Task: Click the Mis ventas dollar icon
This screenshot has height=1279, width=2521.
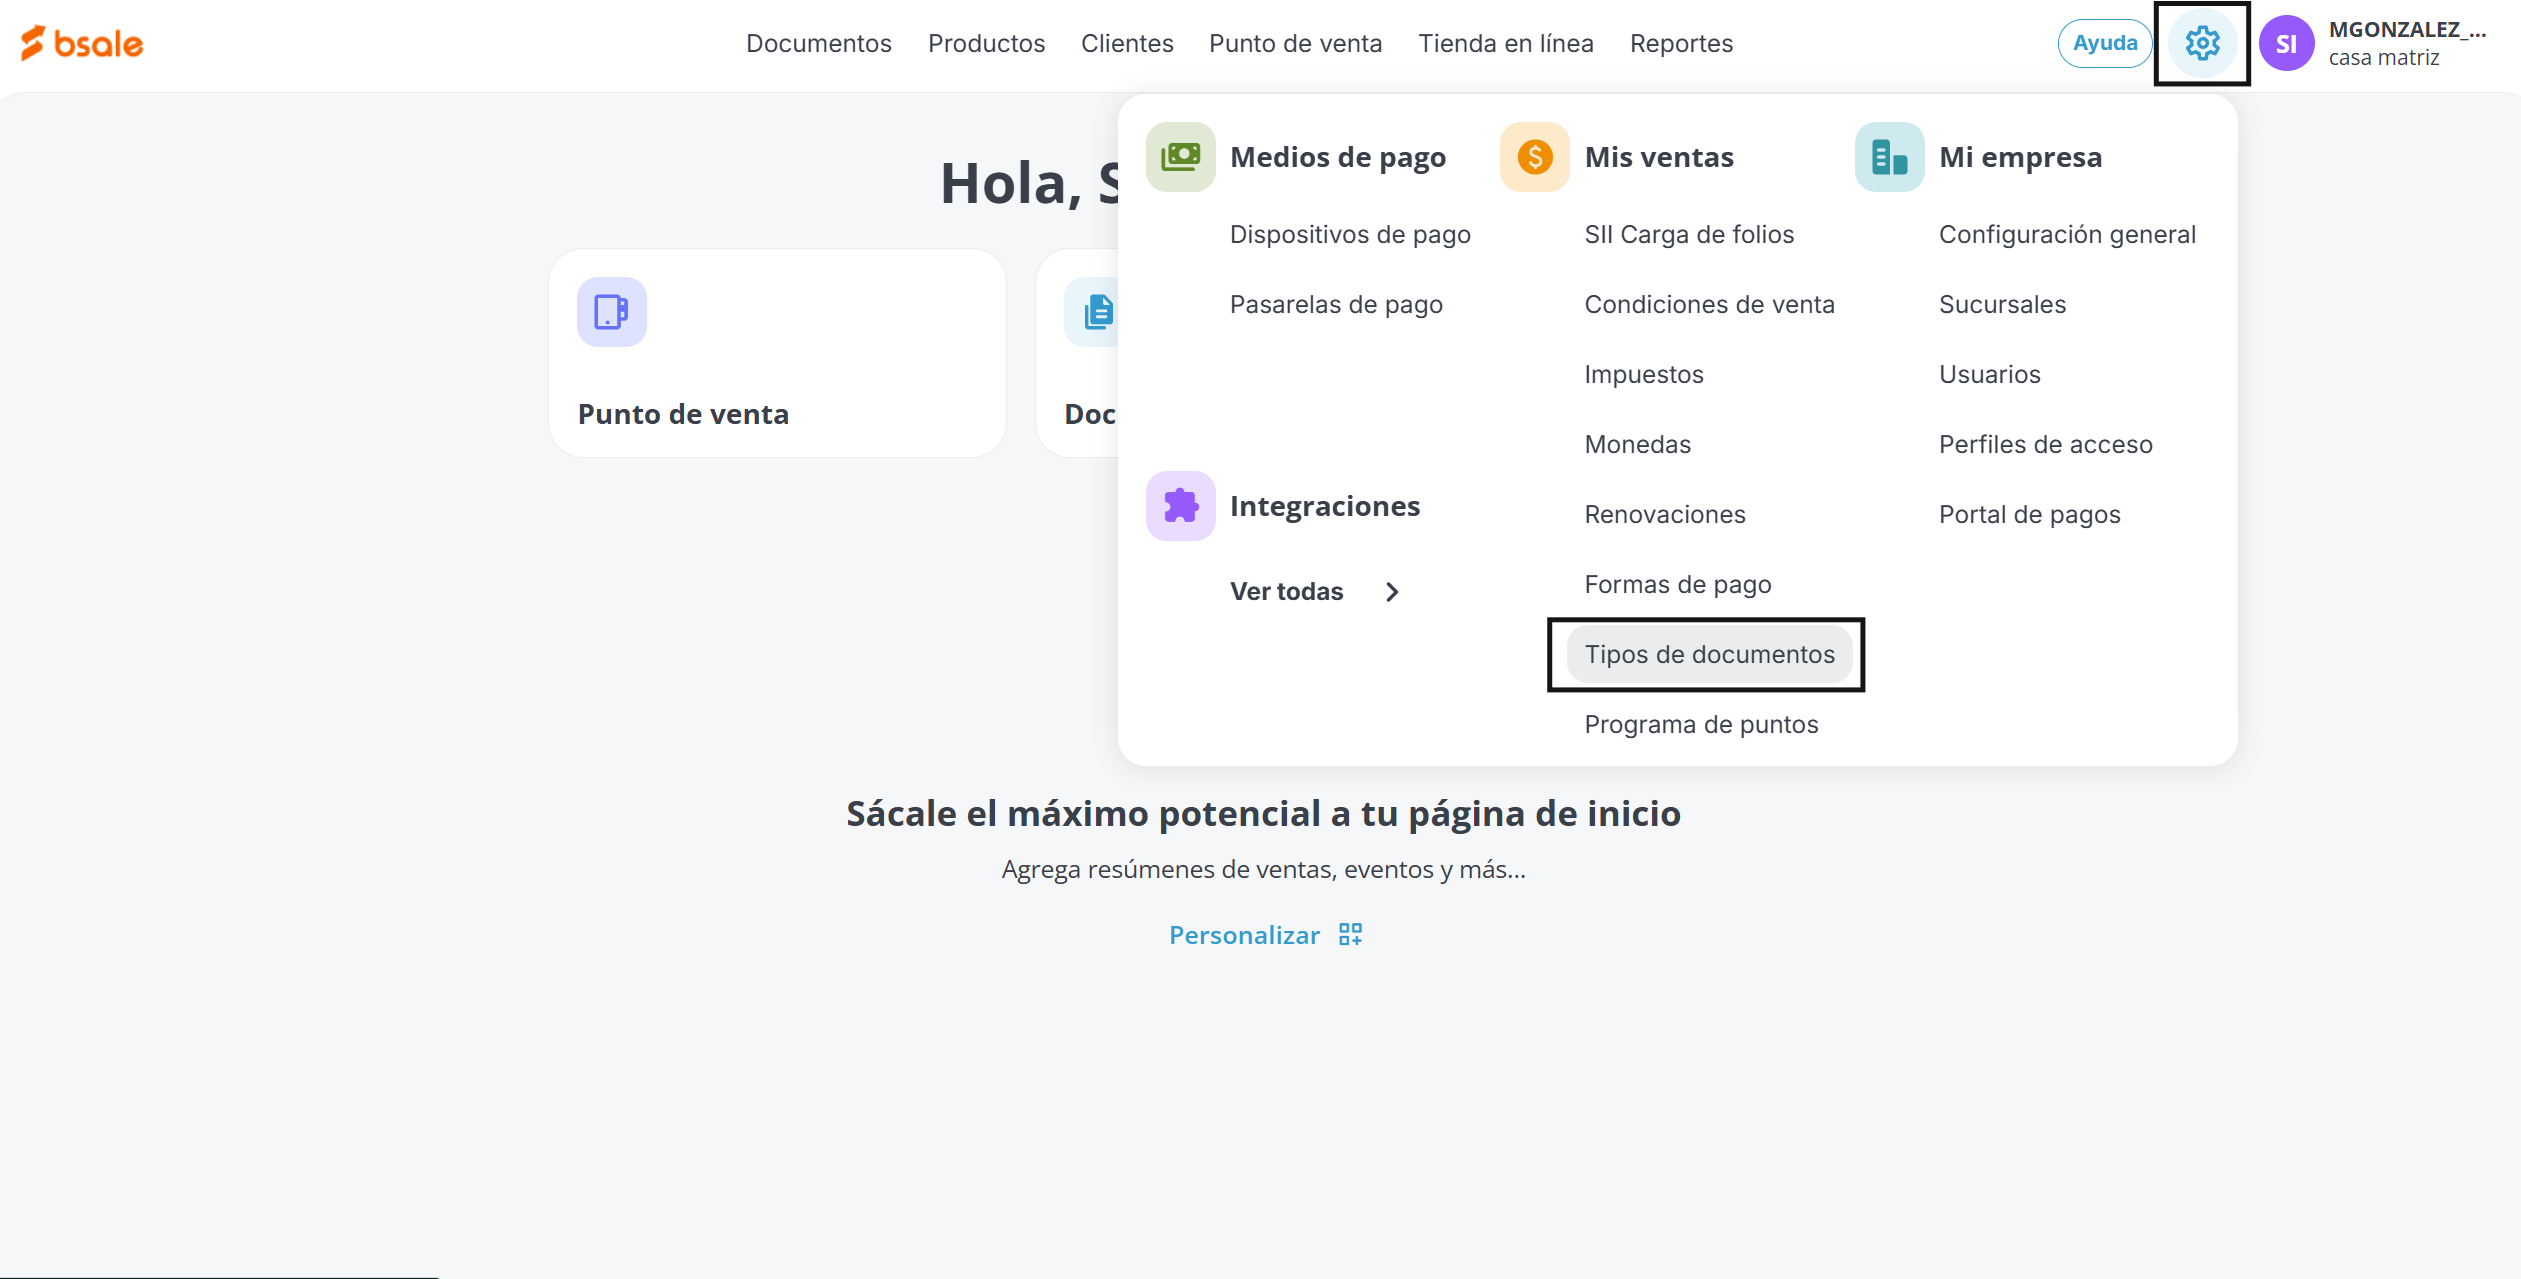Action: coord(1534,157)
